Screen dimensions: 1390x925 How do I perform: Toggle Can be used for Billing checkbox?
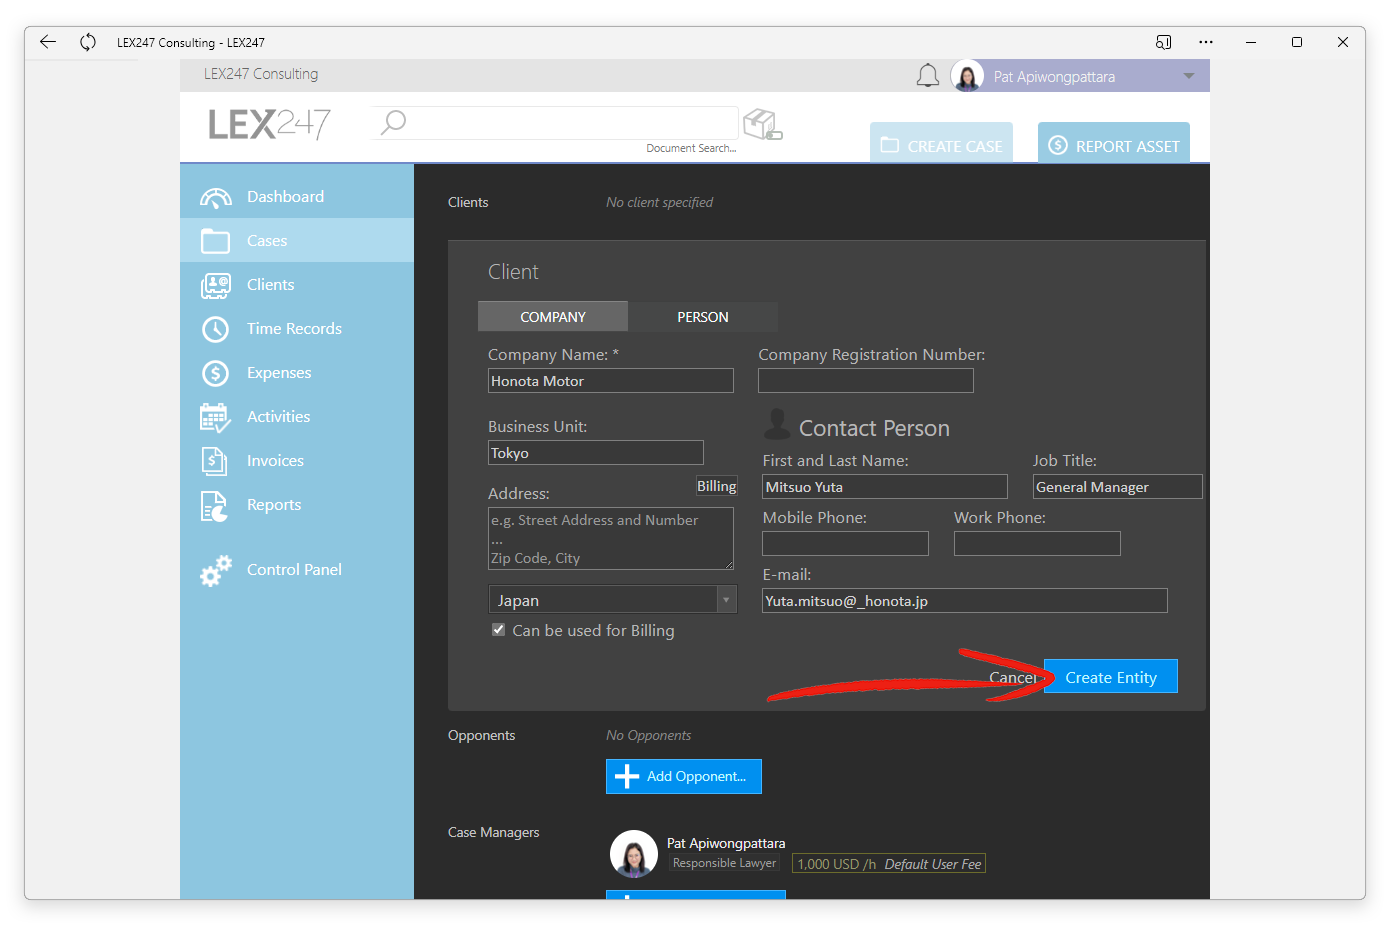[x=498, y=630]
